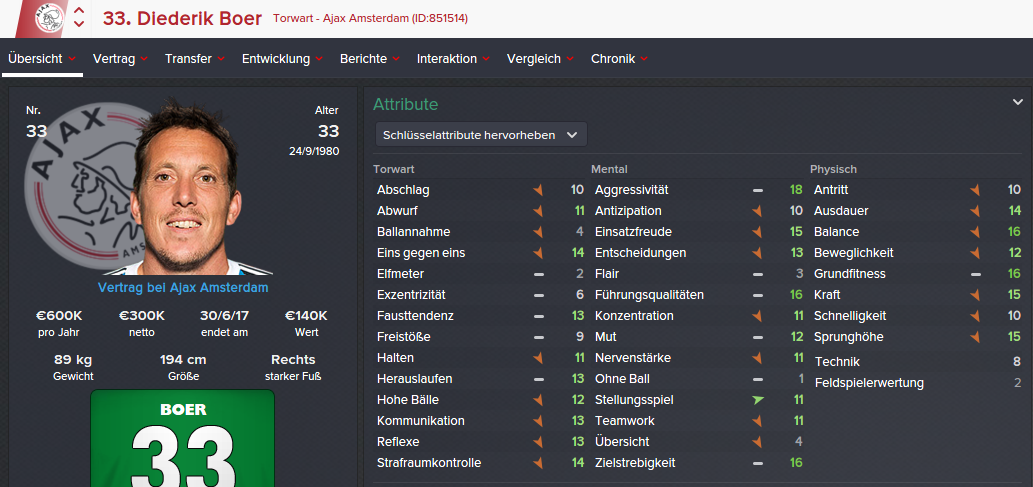Click the trend arrow beside Abschlag
1033x487 pixels.
538,190
